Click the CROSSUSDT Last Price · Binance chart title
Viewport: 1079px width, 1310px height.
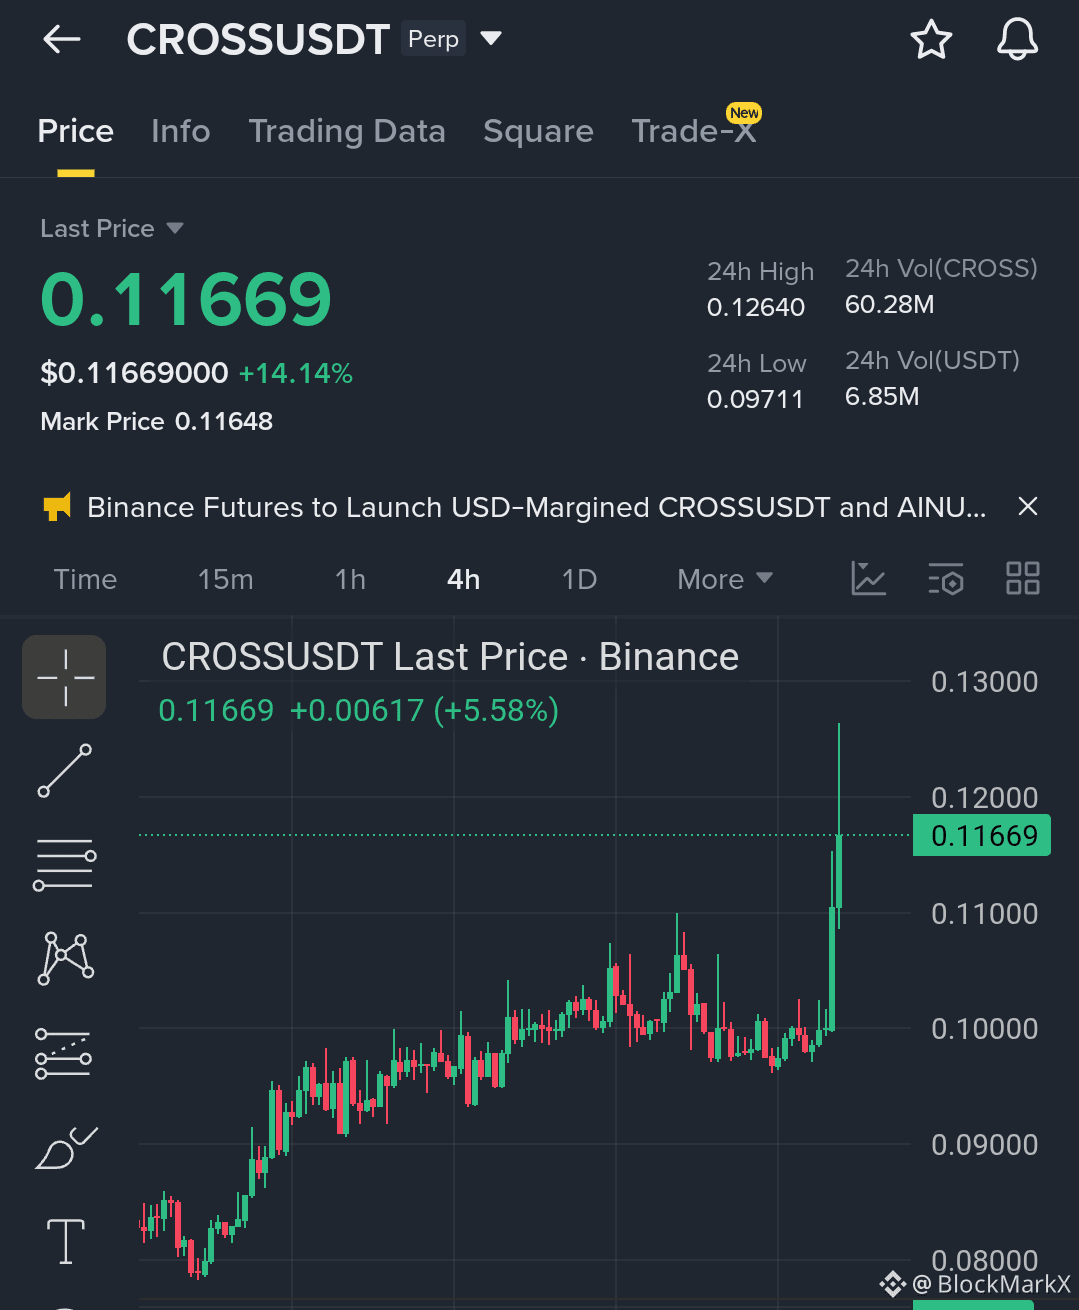point(450,657)
